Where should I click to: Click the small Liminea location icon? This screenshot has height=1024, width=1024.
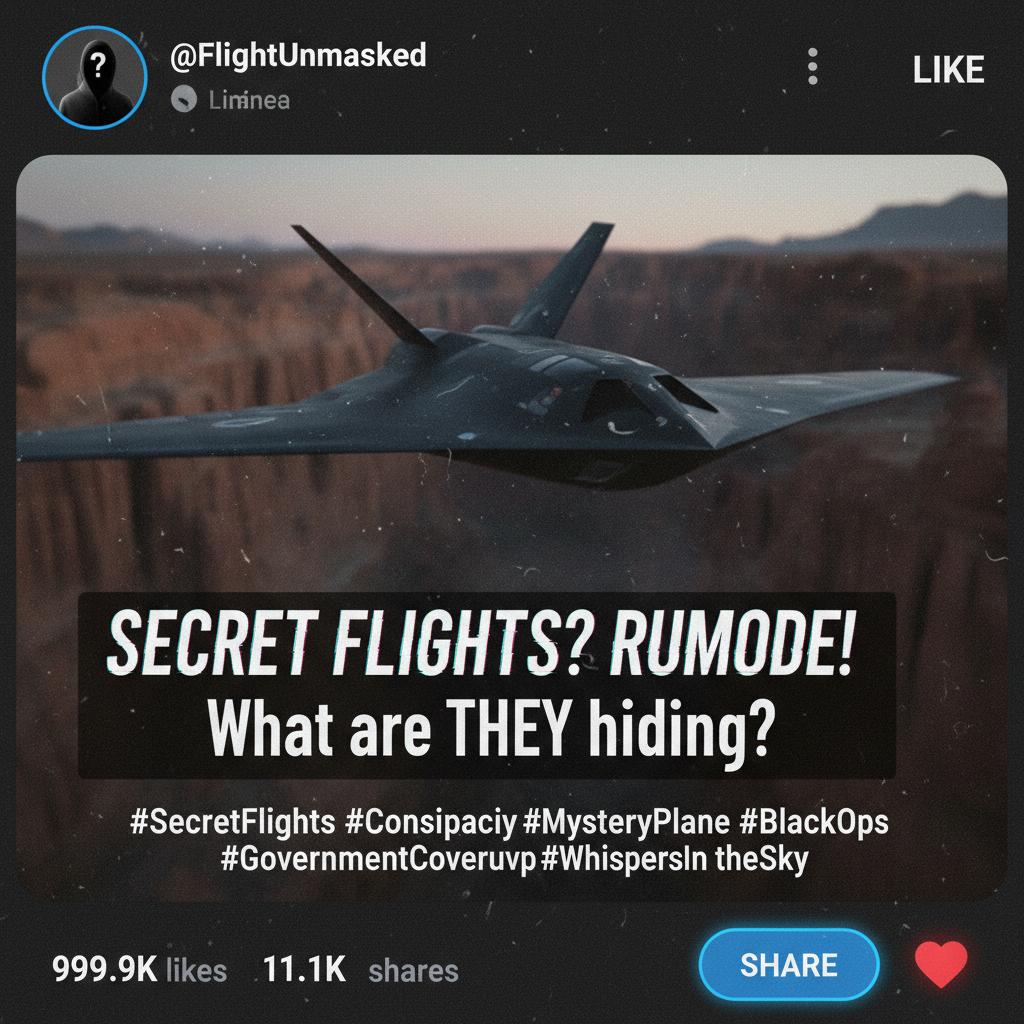click(184, 100)
